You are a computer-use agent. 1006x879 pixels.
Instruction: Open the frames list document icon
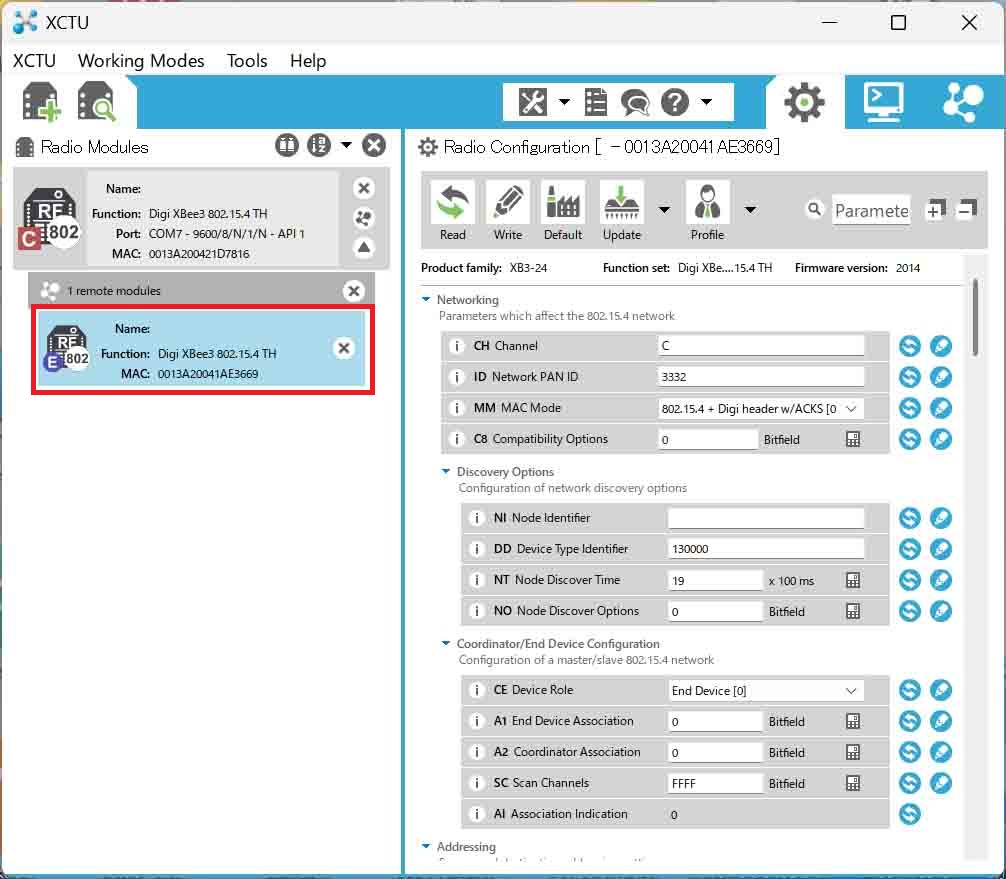tap(596, 102)
